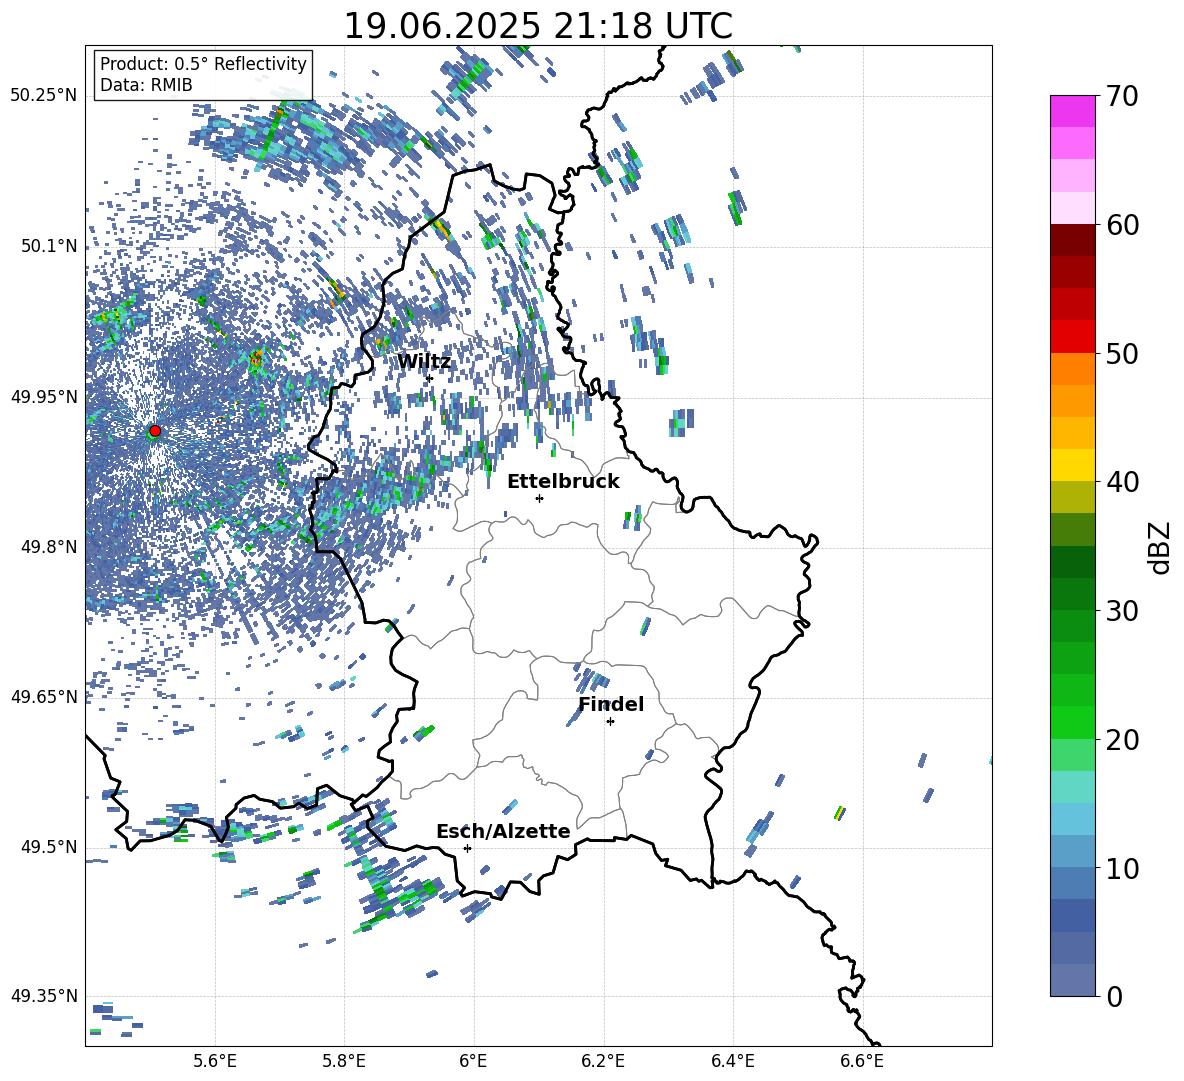Image resolution: width=1184 pixels, height=1081 pixels.
Task: Click the red radar site marker
Action: (x=155, y=431)
